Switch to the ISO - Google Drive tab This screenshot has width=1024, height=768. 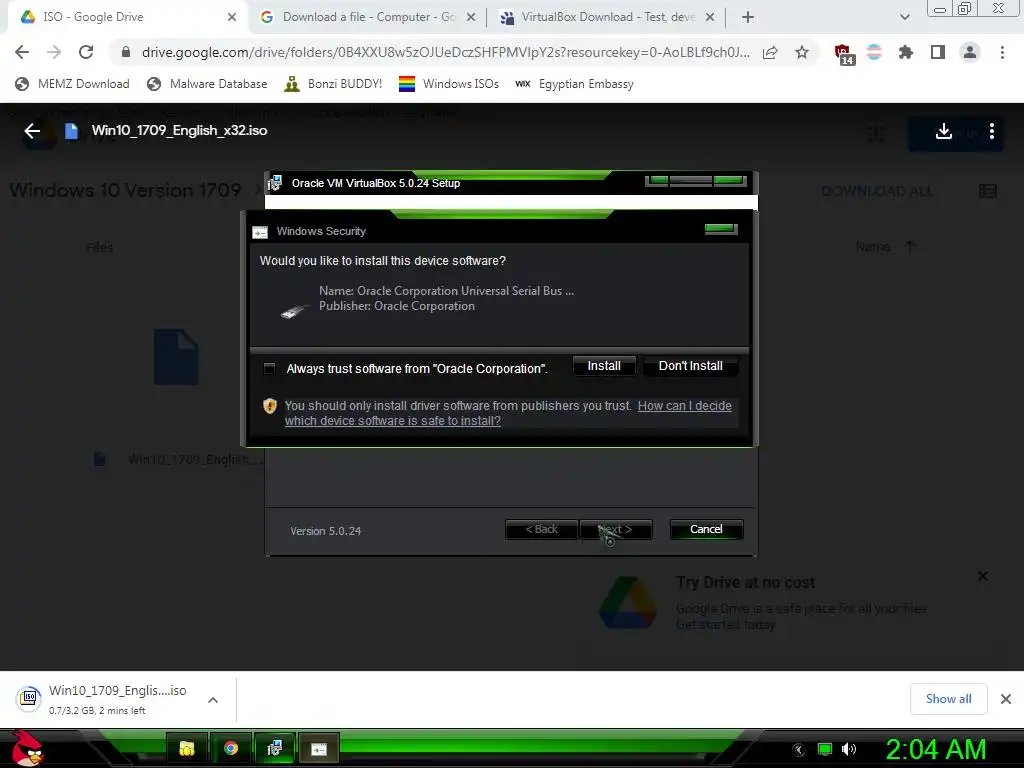point(126,17)
